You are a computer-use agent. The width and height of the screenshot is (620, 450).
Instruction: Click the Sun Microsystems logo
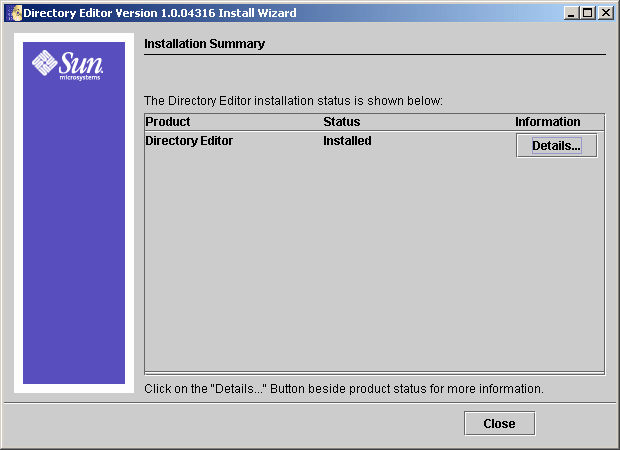point(67,65)
